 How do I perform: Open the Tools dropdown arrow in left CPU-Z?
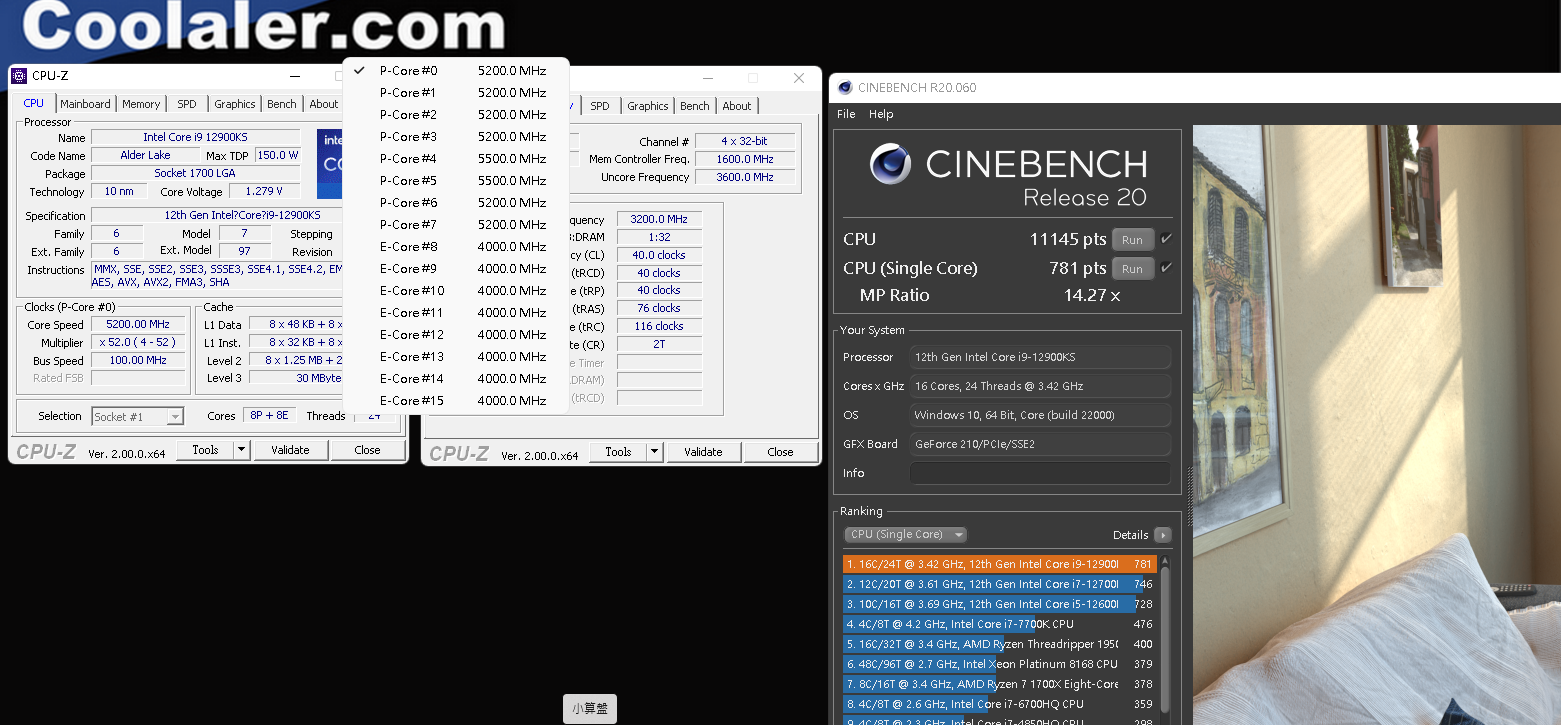click(241, 450)
